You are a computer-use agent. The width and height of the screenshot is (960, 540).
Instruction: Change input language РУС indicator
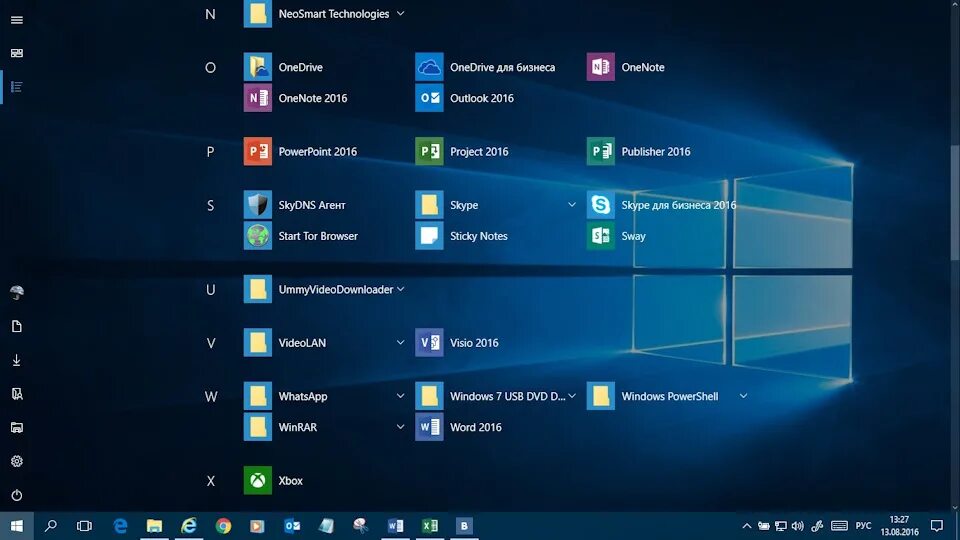pyautogui.click(x=863, y=526)
